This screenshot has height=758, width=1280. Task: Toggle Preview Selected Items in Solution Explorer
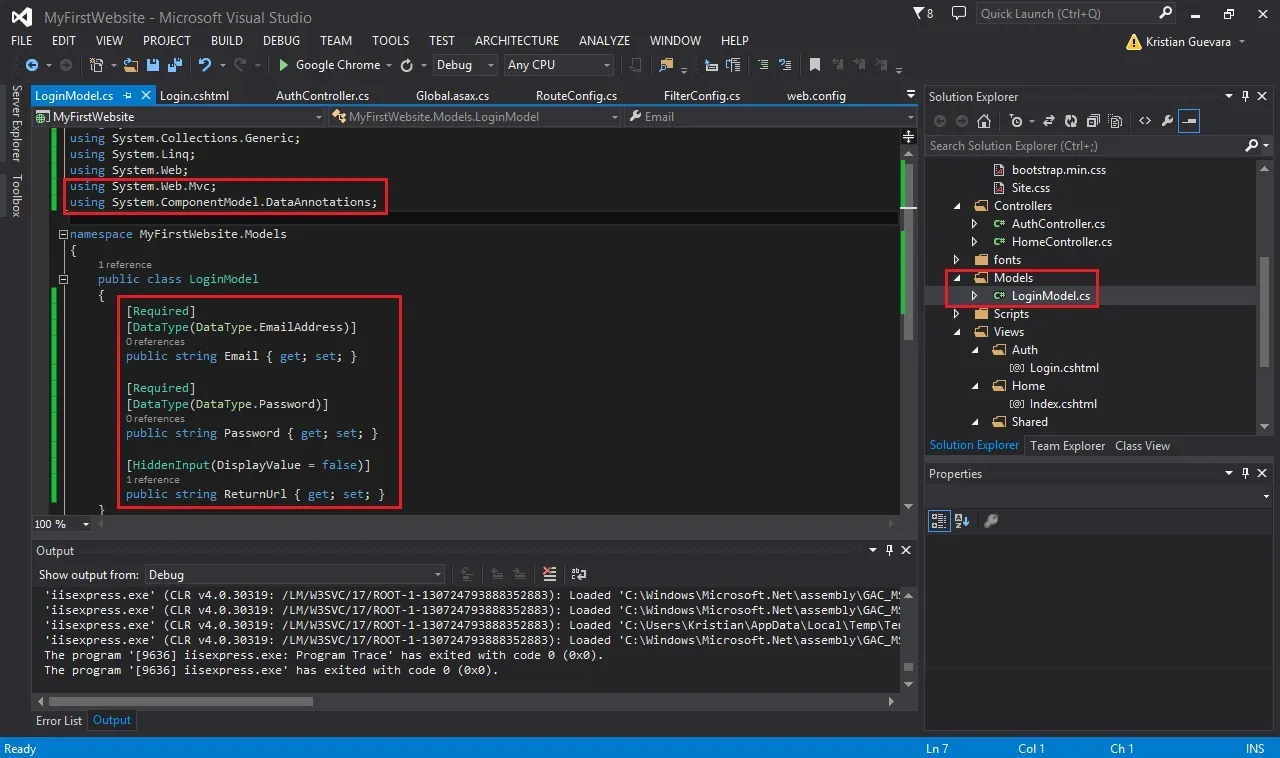pos(1189,121)
